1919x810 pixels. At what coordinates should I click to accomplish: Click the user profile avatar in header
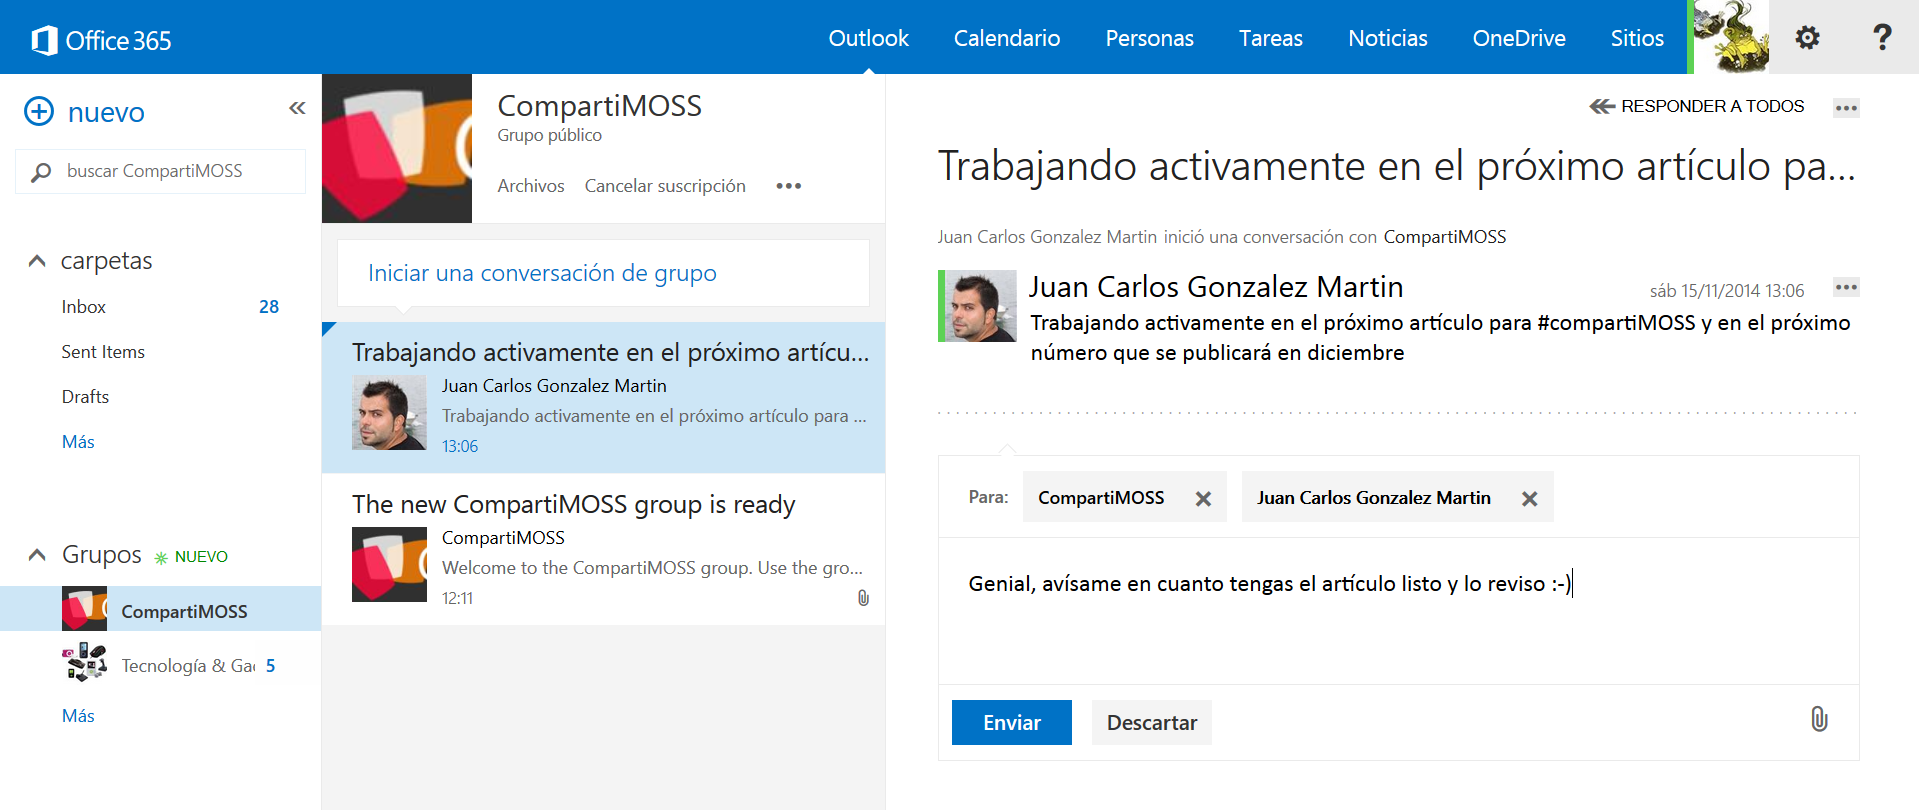(x=1730, y=37)
